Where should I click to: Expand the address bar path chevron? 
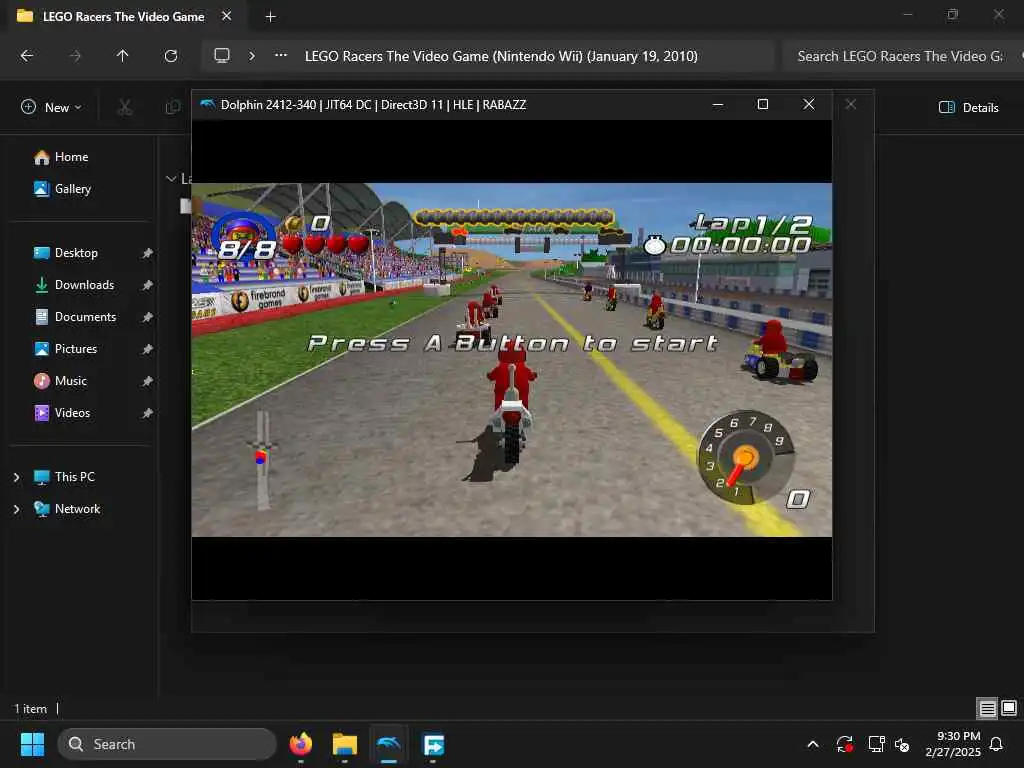(252, 56)
